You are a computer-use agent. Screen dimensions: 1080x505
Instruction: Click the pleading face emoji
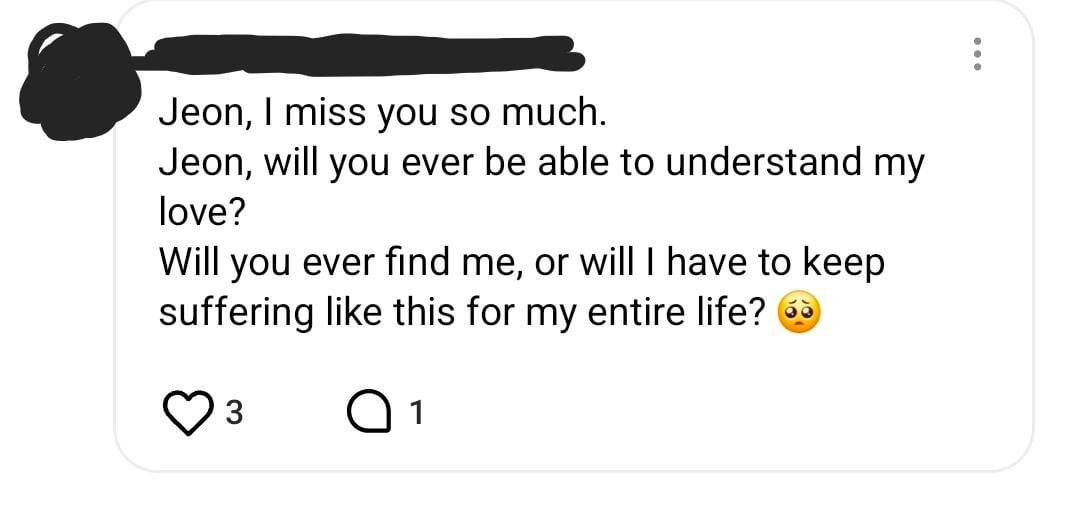[x=798, y=313]
